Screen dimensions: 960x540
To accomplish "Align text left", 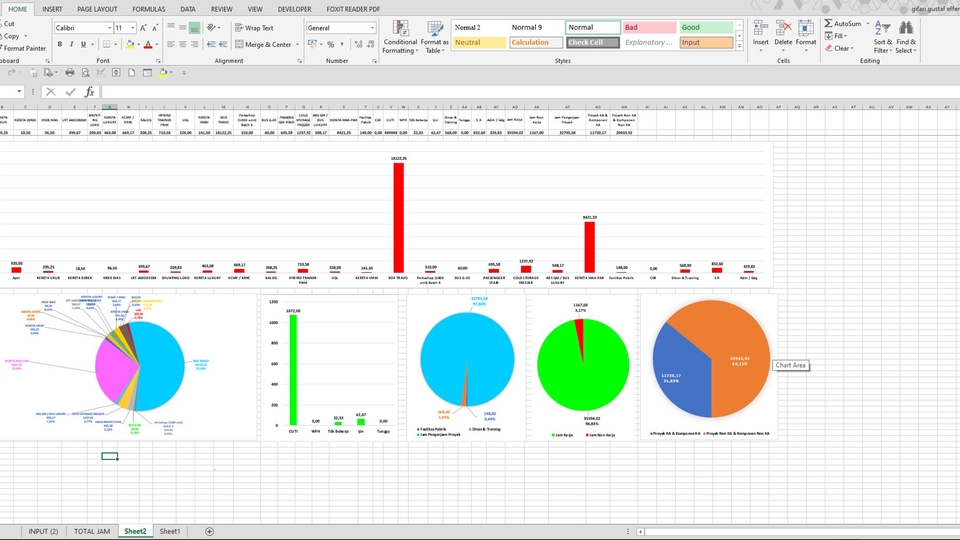I will tap(171, 44).
